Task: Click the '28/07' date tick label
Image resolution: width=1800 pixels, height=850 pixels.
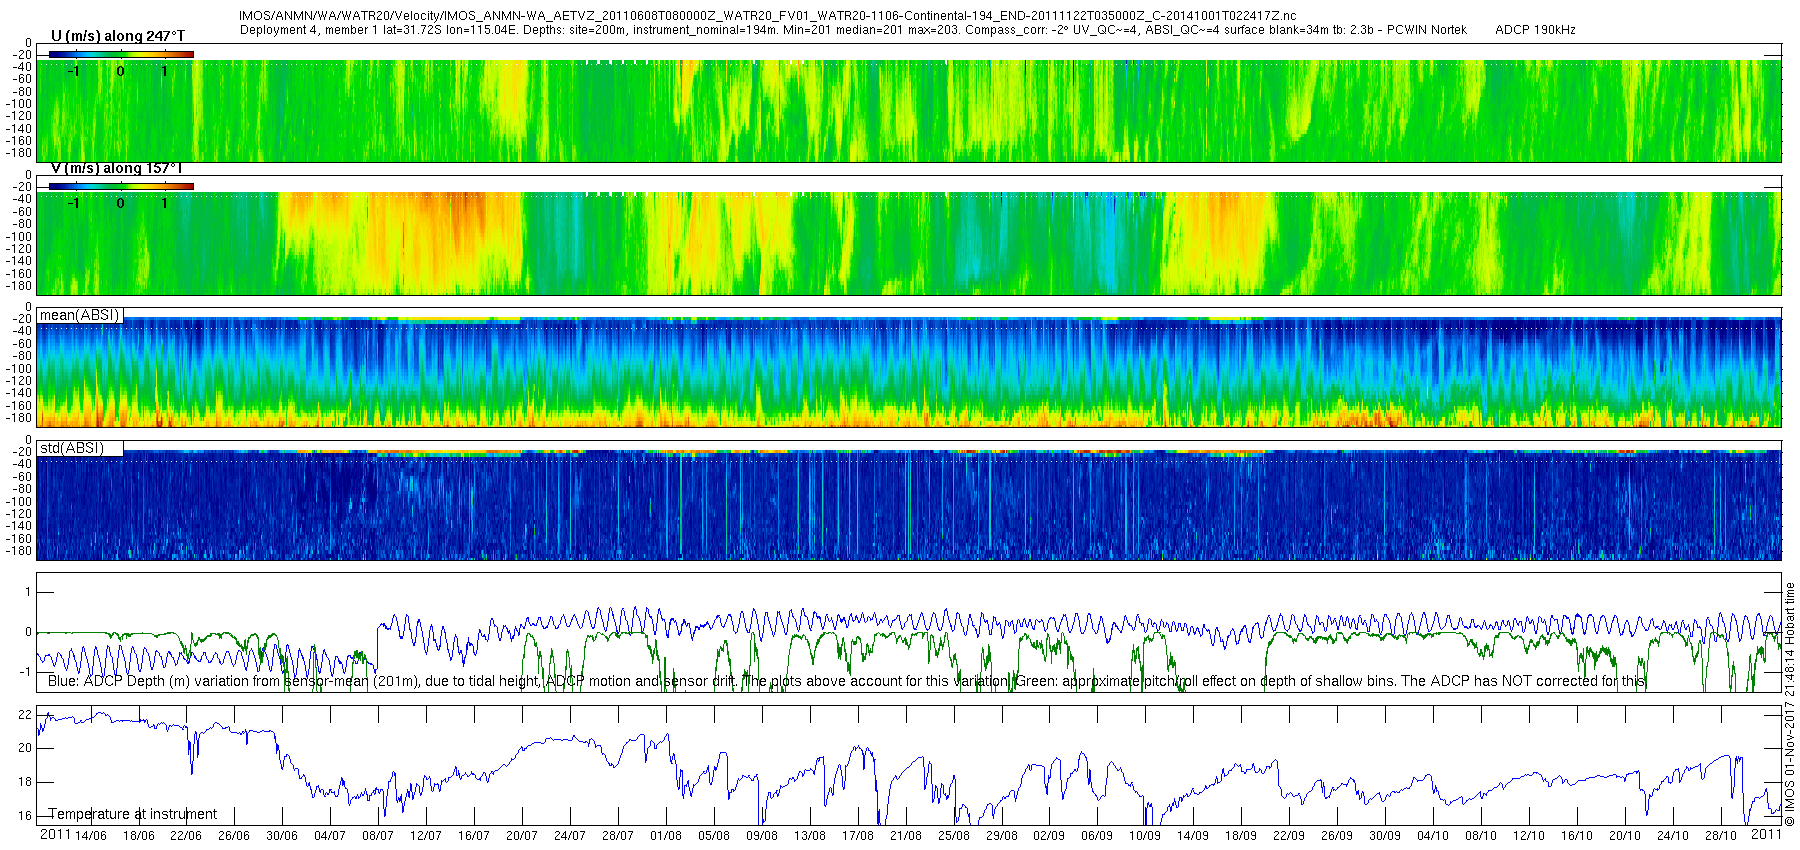Action: (618, 836)
